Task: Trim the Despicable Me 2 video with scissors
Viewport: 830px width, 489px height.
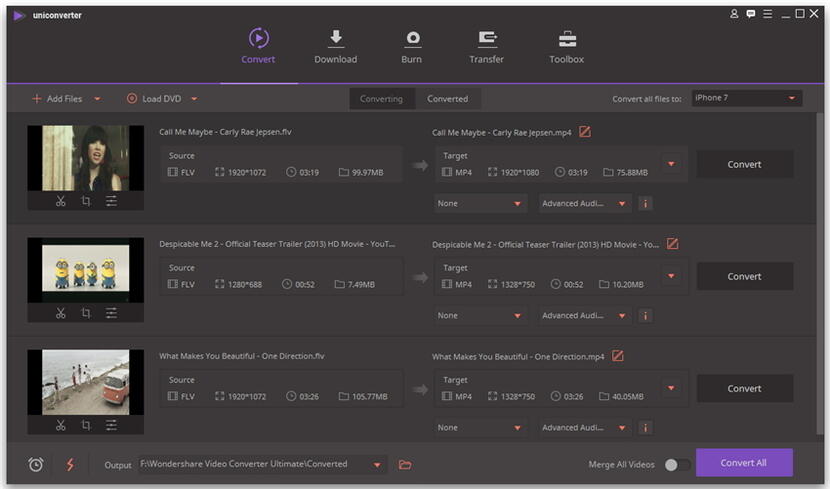Action: (61, 313)
